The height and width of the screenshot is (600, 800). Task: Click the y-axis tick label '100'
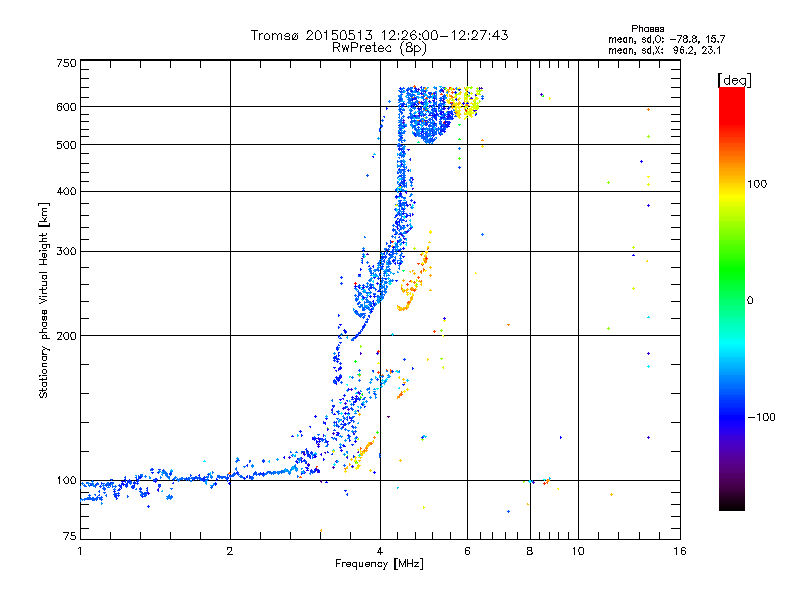[66, 480]
